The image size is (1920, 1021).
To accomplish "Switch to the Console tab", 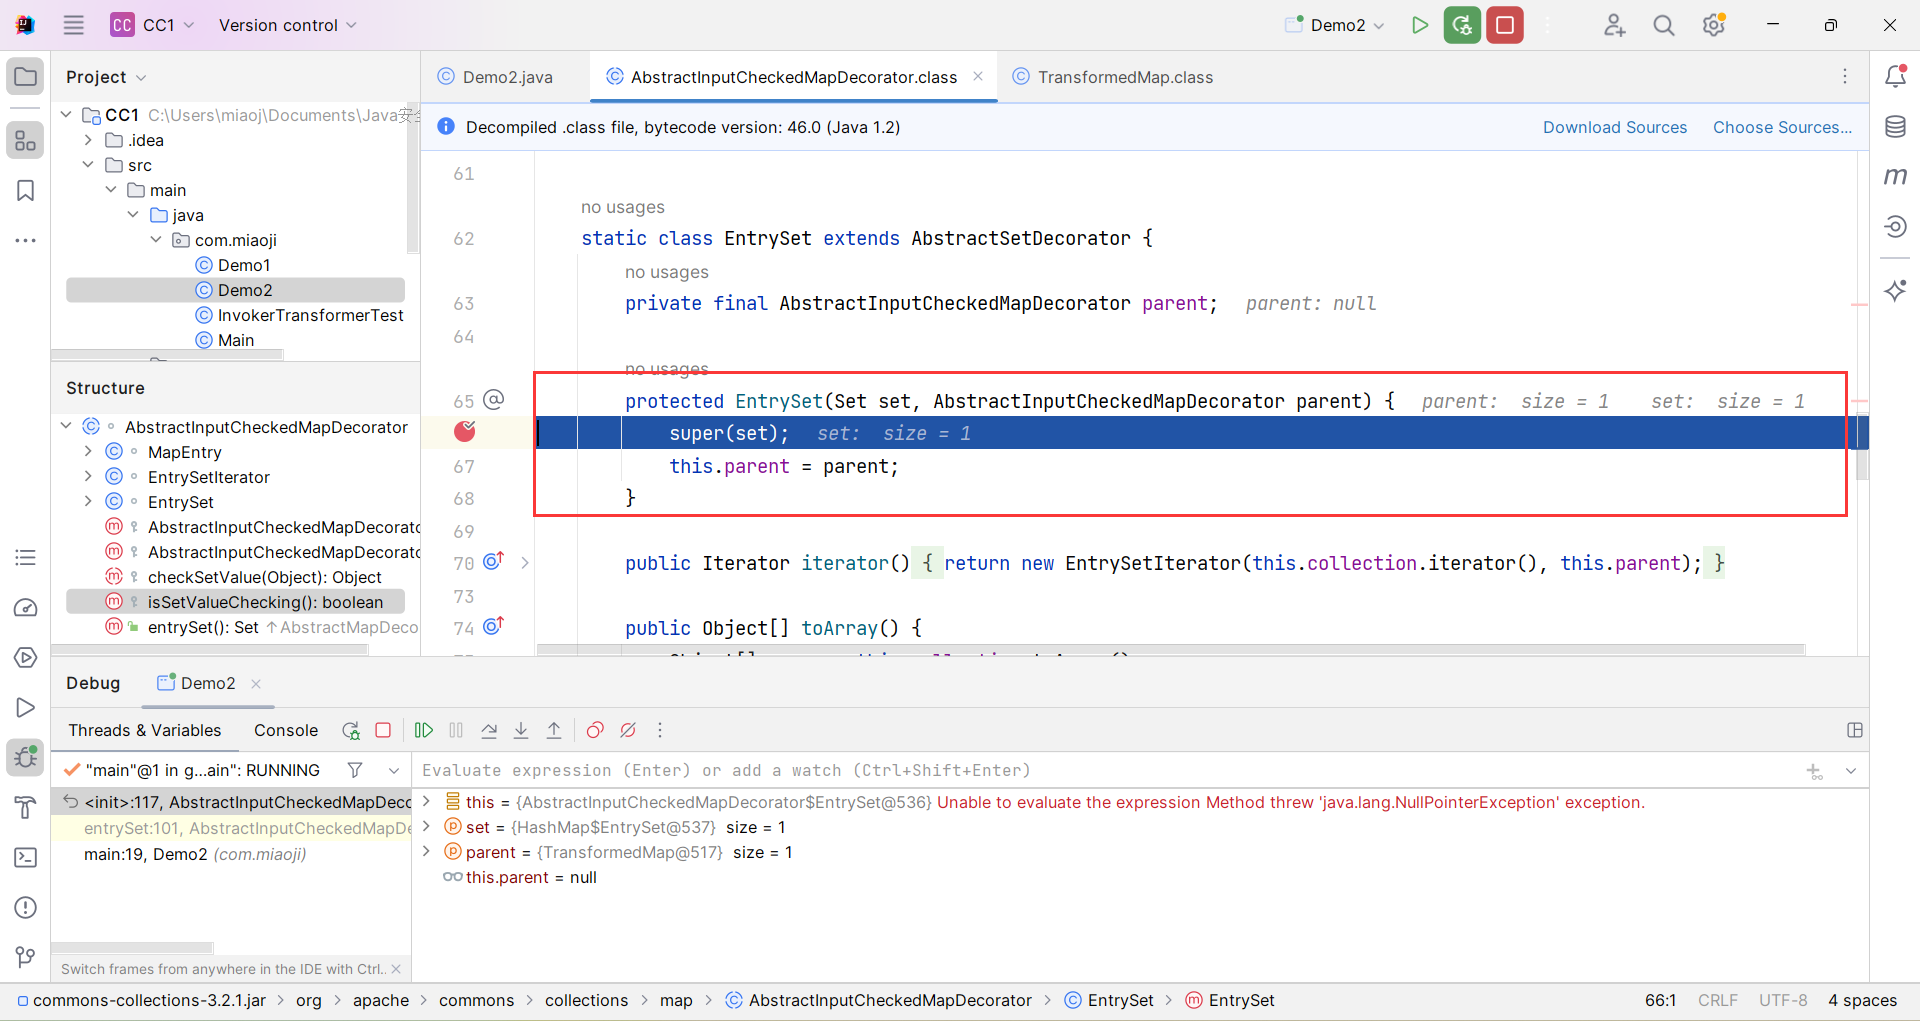I will pos(286,730).
